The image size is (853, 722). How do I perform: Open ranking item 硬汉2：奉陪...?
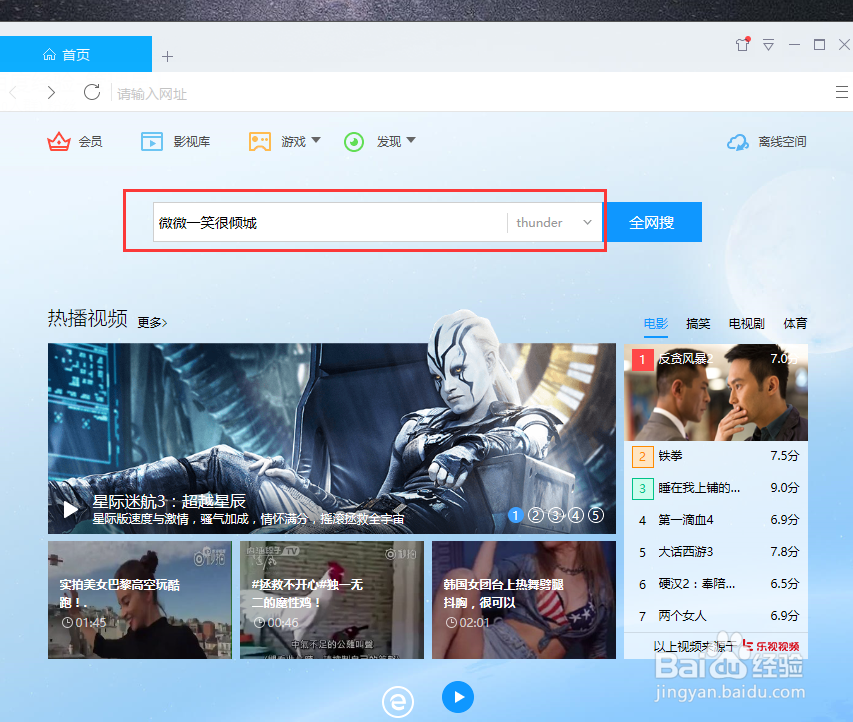[x=716, y=584]
